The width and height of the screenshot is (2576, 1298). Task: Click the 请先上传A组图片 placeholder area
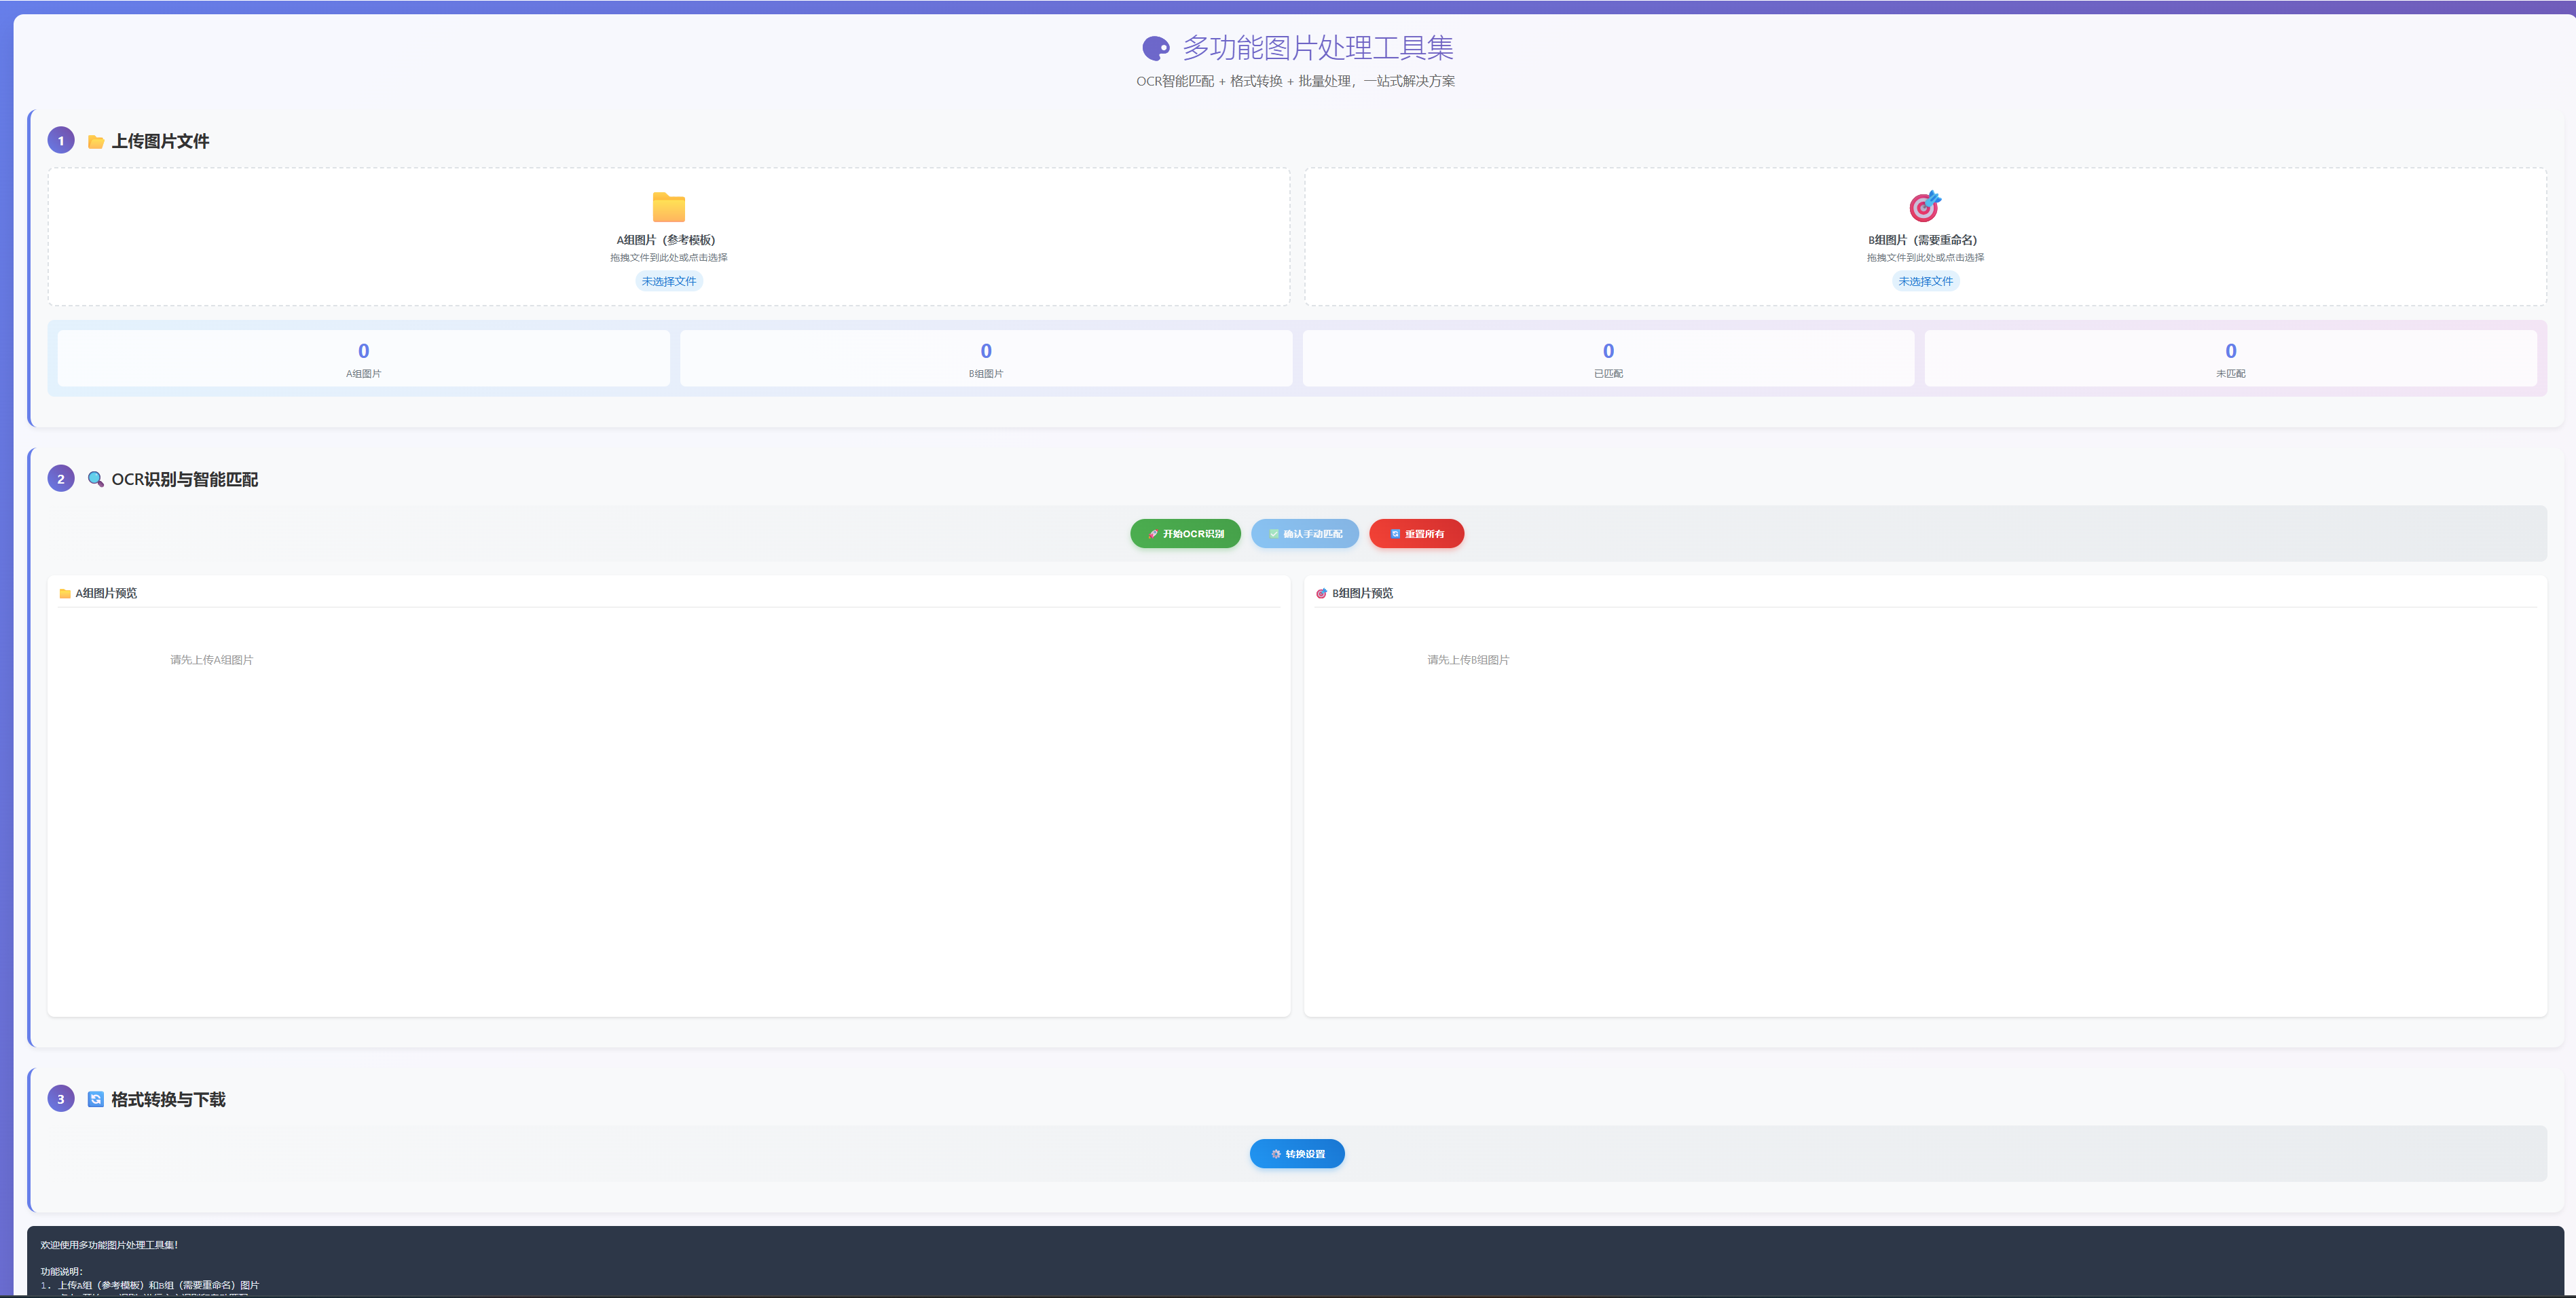[211, 660]
